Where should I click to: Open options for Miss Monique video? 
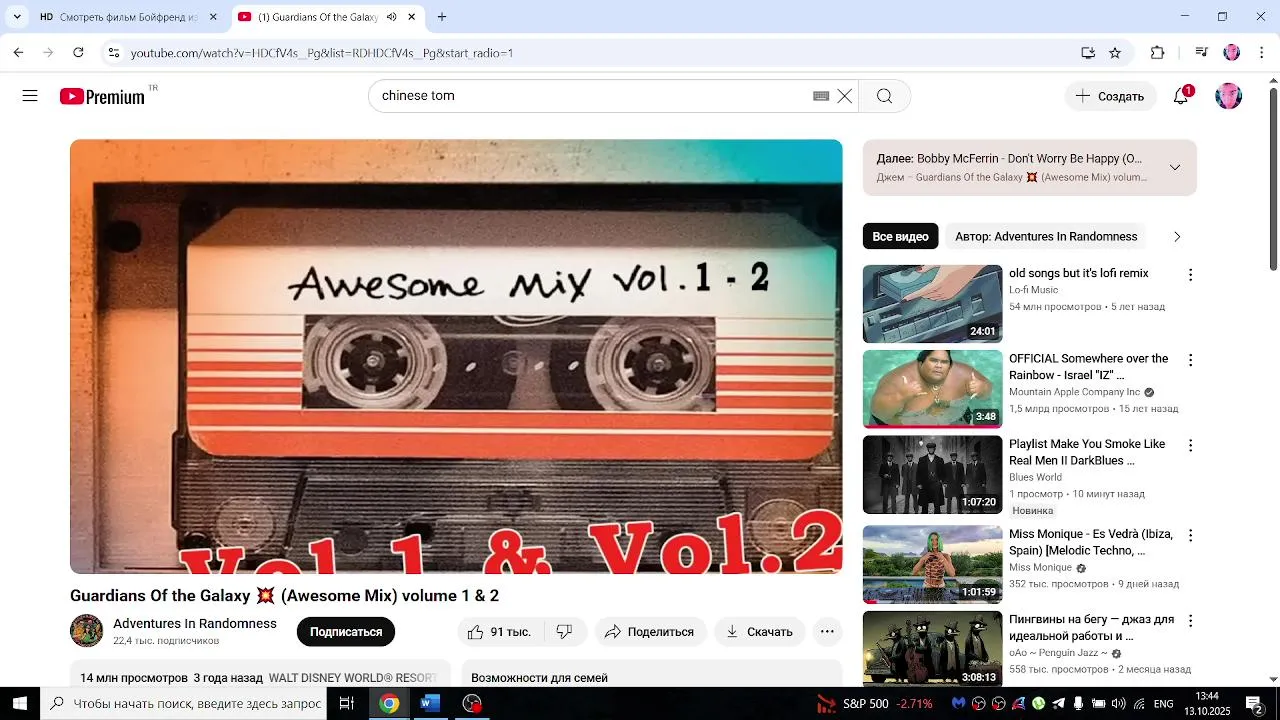pos(1190,535)
